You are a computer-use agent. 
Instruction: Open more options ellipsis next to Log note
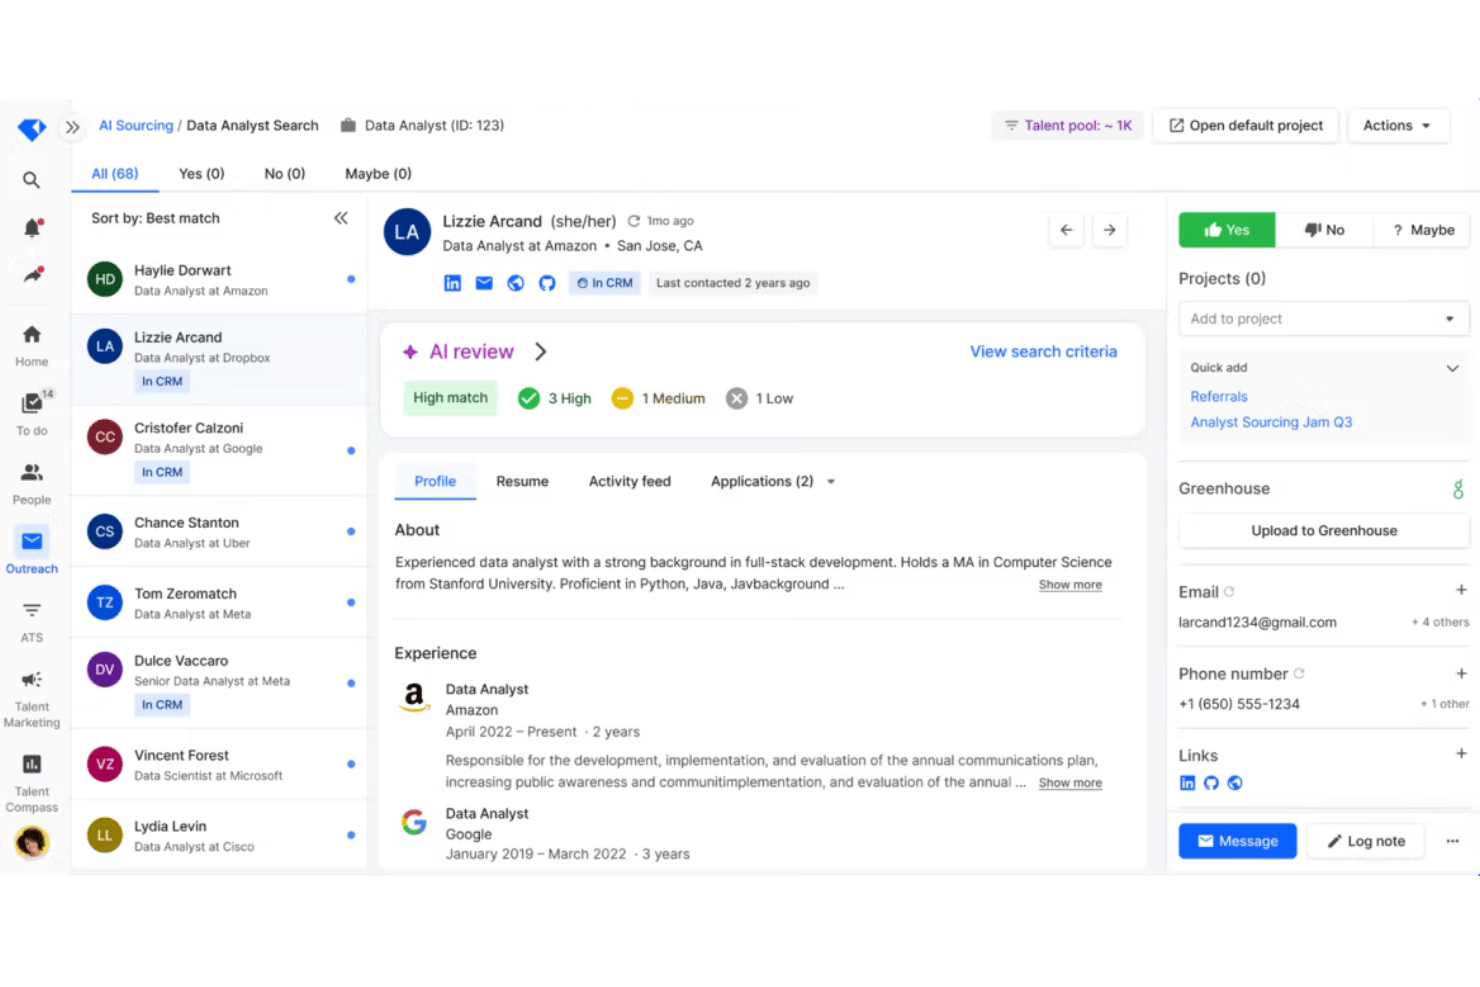tap(1452, 841)
